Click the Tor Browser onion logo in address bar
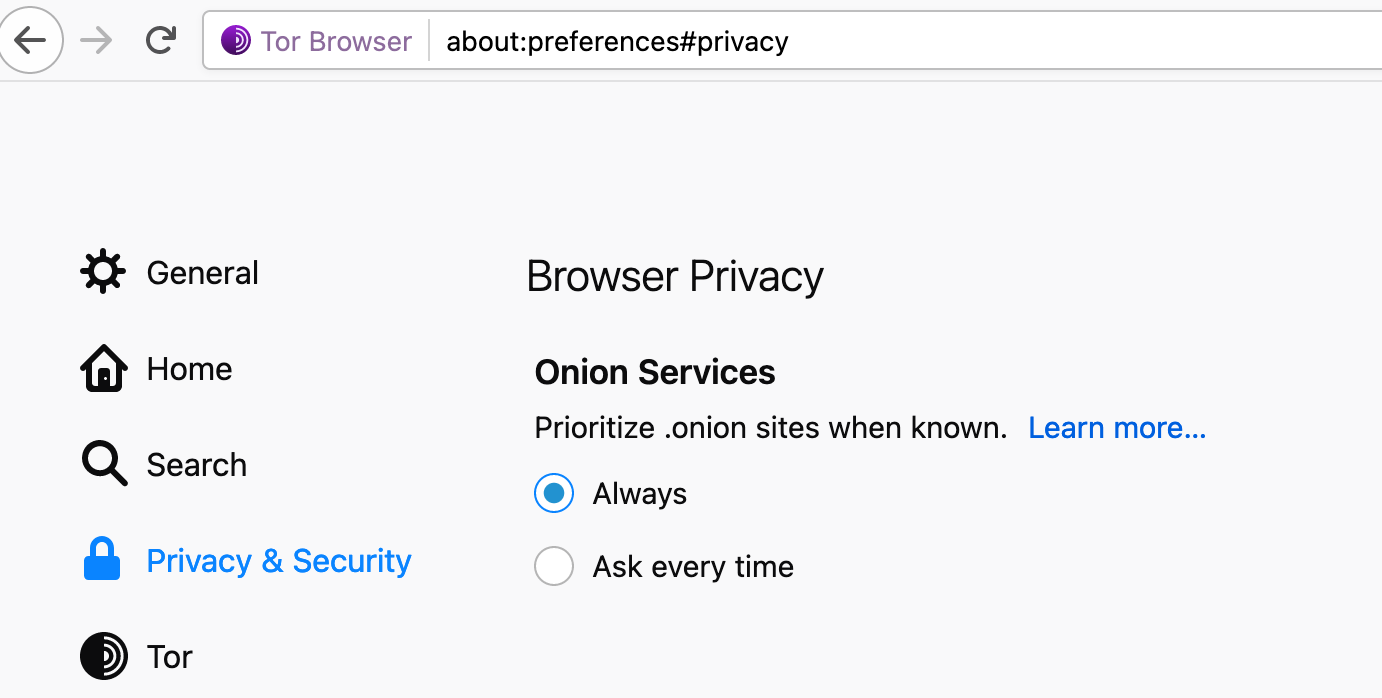Image resolution: width=1382 pixels, height=698 pixels. tap(235, 40)
